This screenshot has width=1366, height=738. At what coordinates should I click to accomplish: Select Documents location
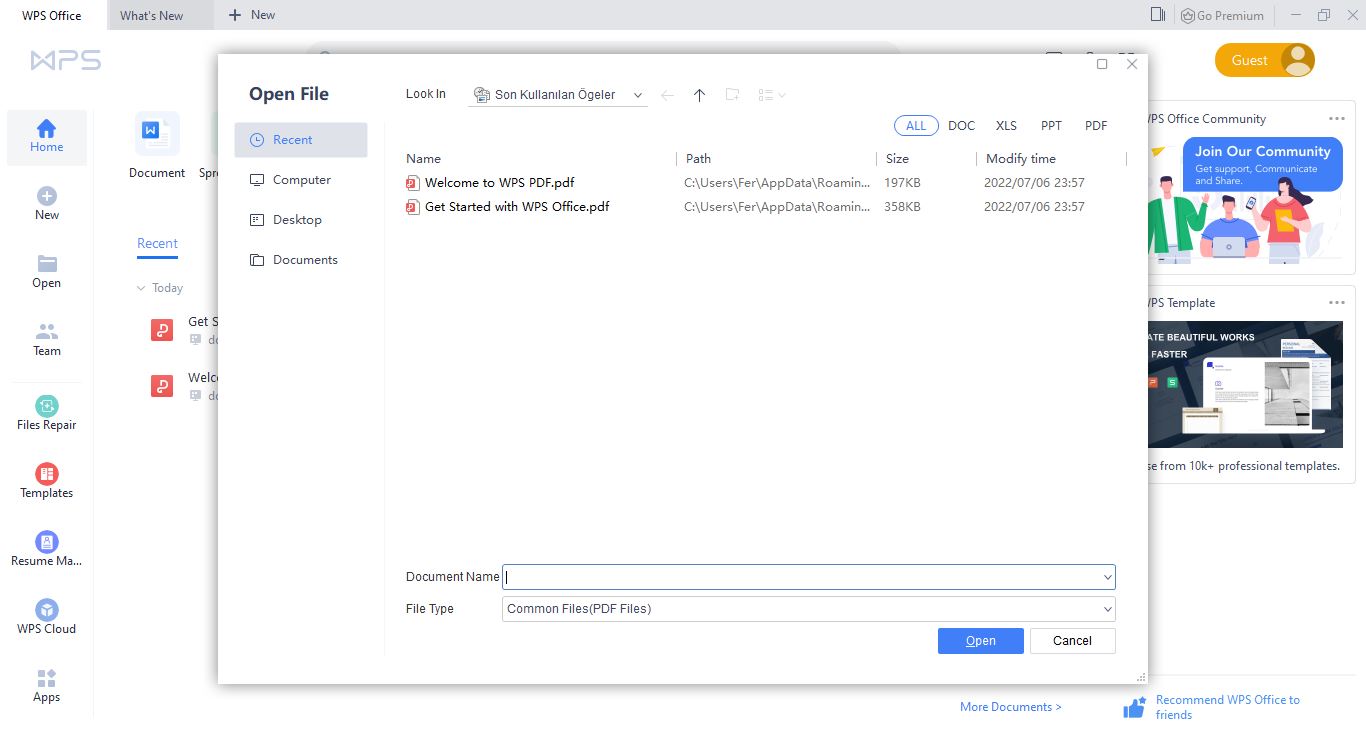point(301,260)
